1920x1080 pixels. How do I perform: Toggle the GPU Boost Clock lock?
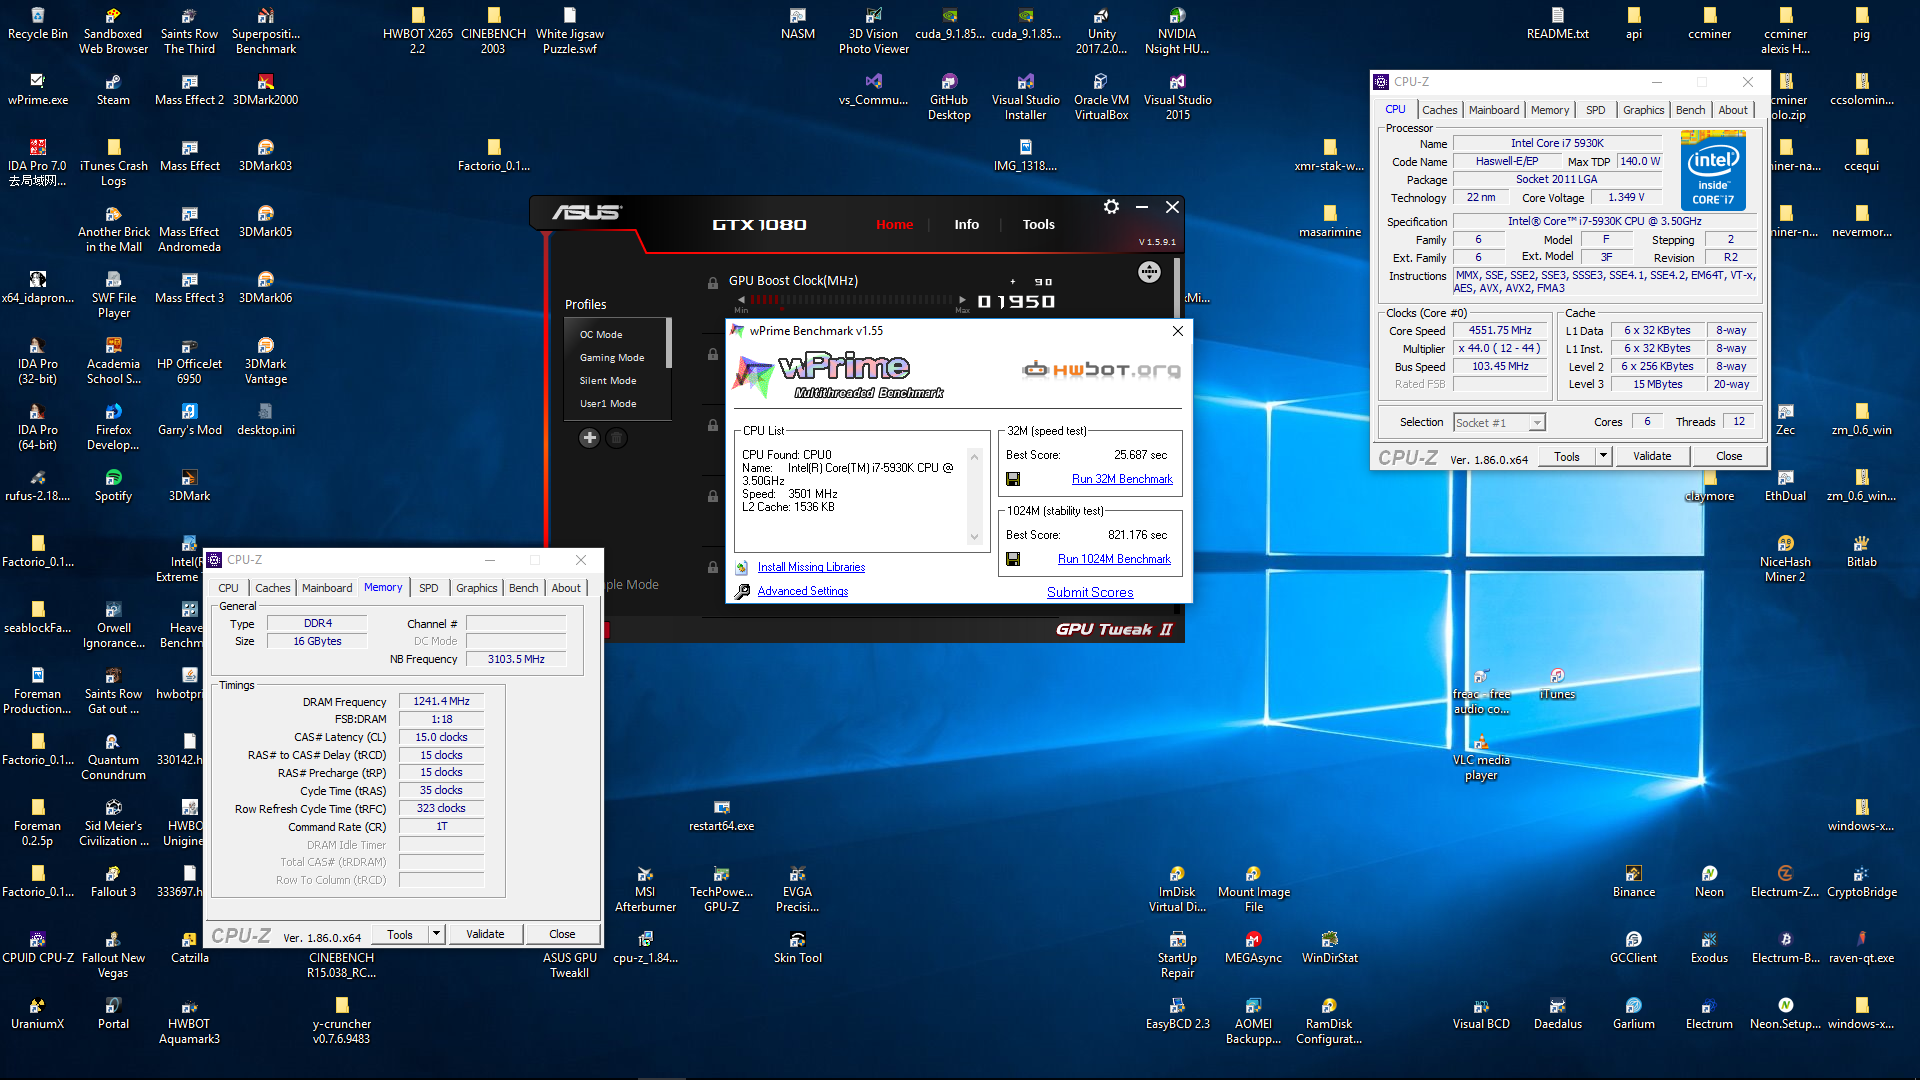click(x=713, y=283)
